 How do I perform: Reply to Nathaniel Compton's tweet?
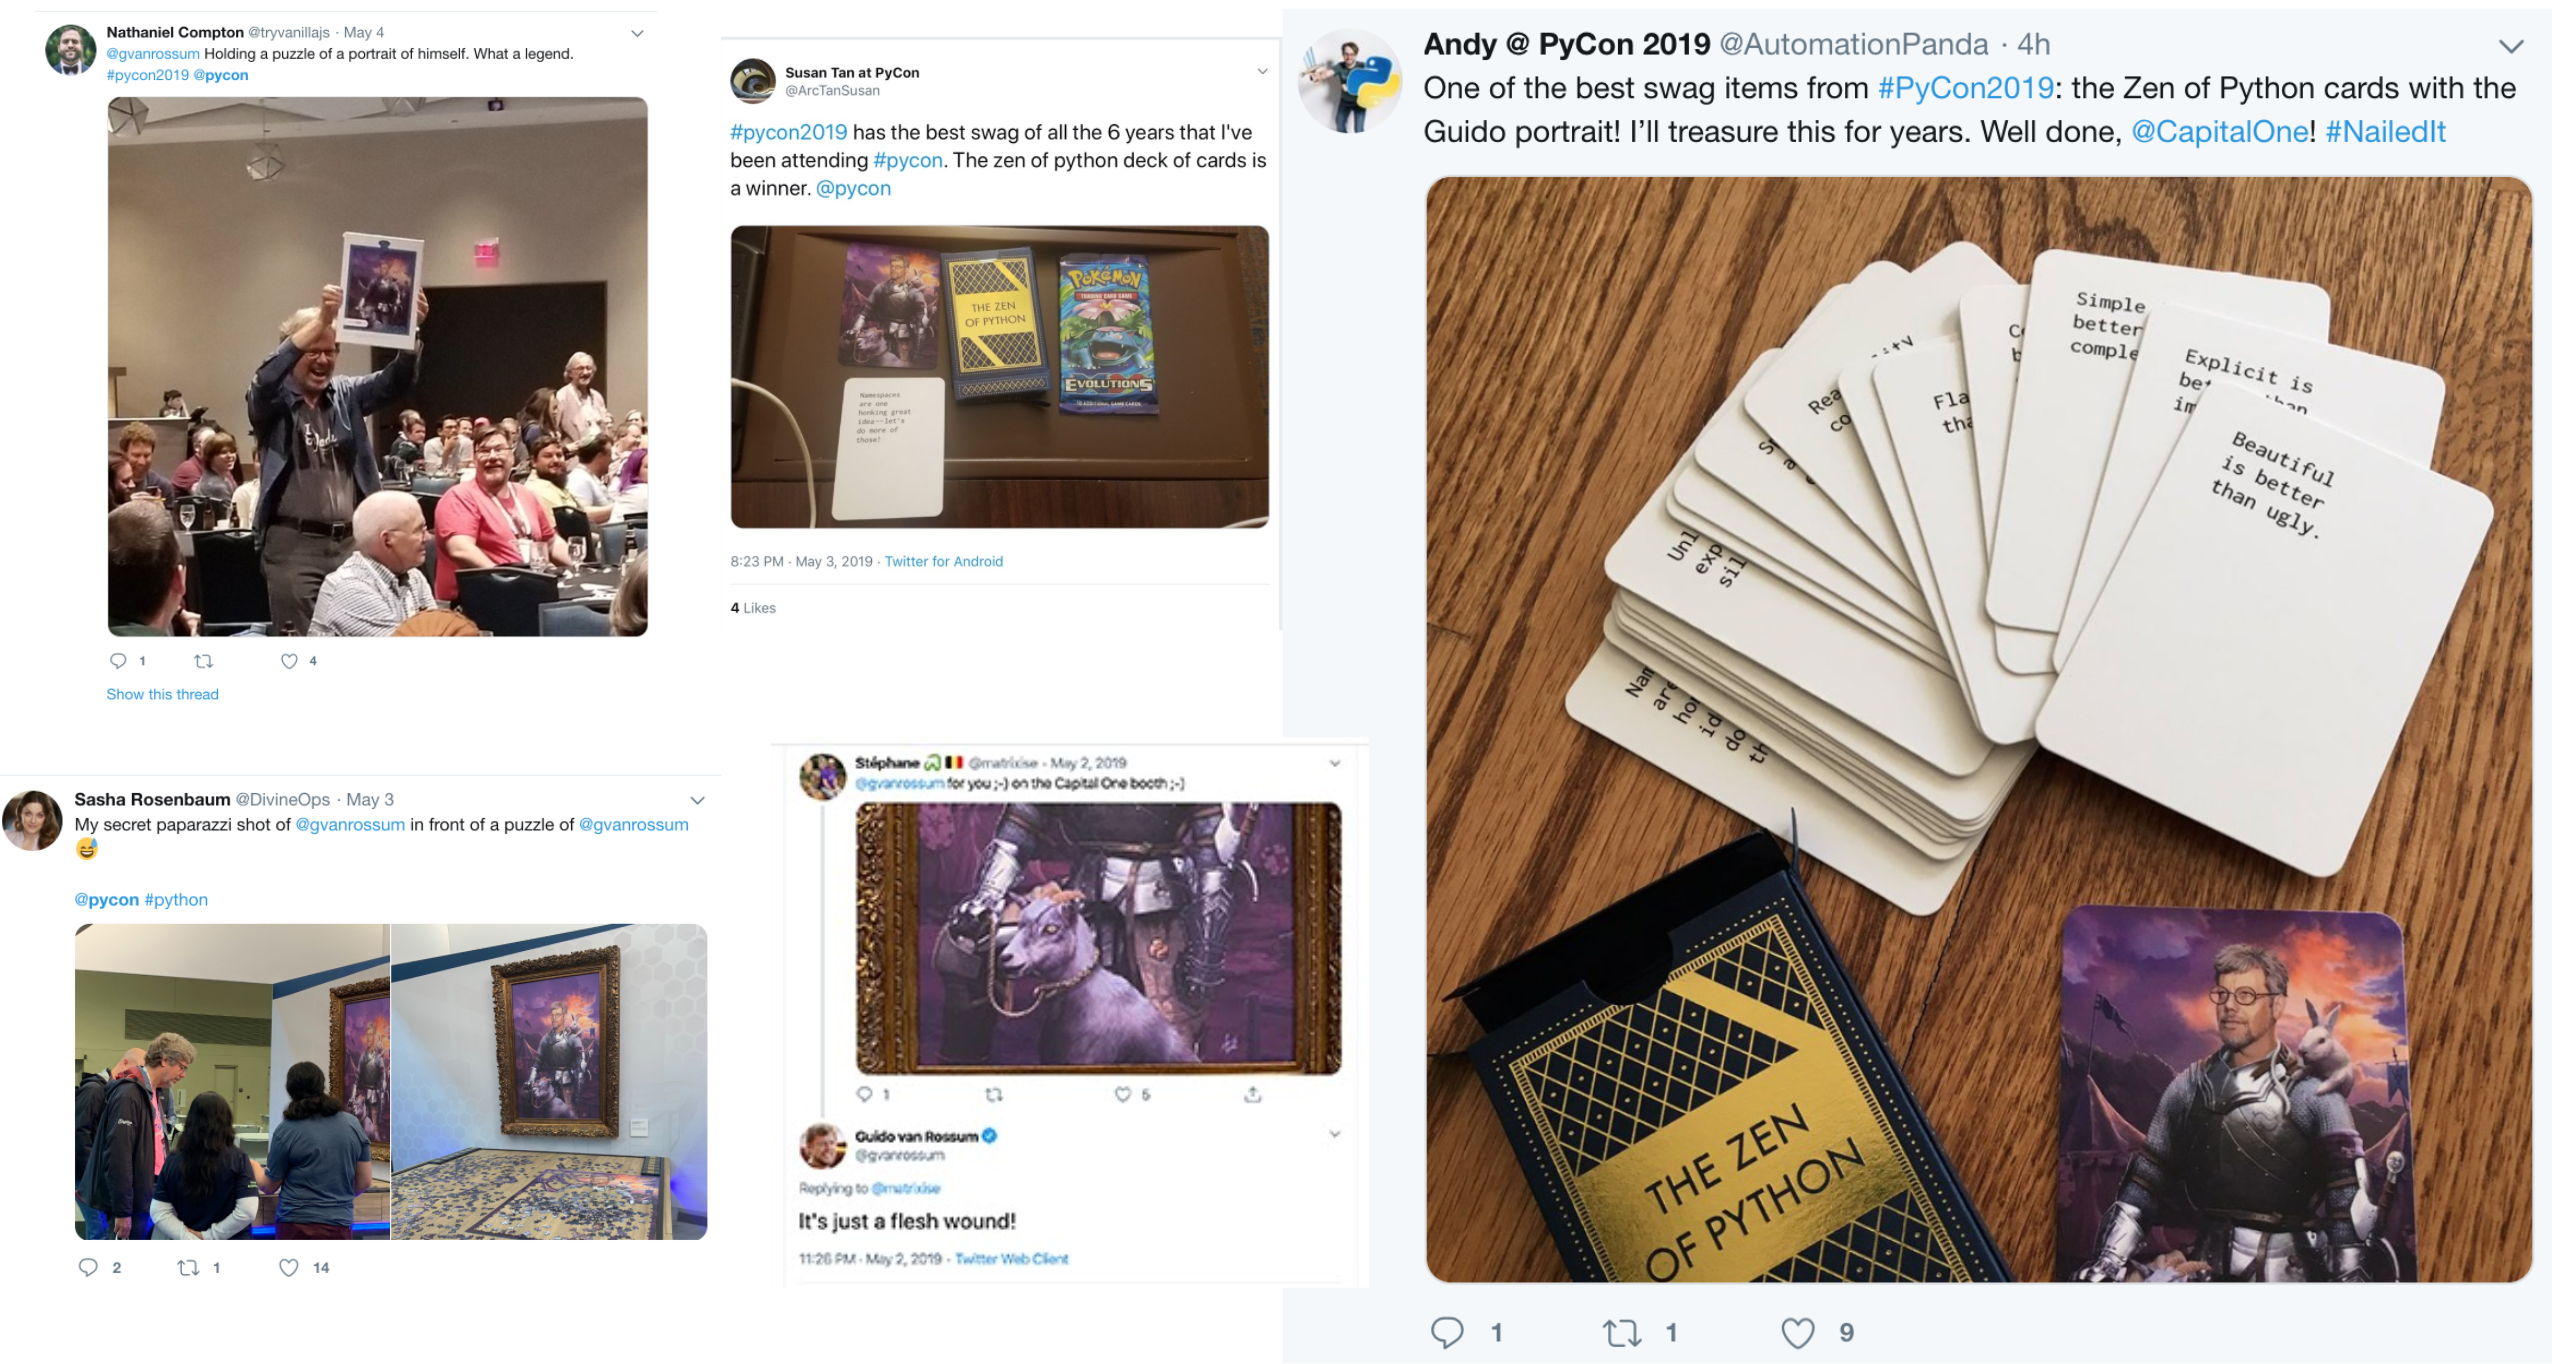click(x=118, y=661)
